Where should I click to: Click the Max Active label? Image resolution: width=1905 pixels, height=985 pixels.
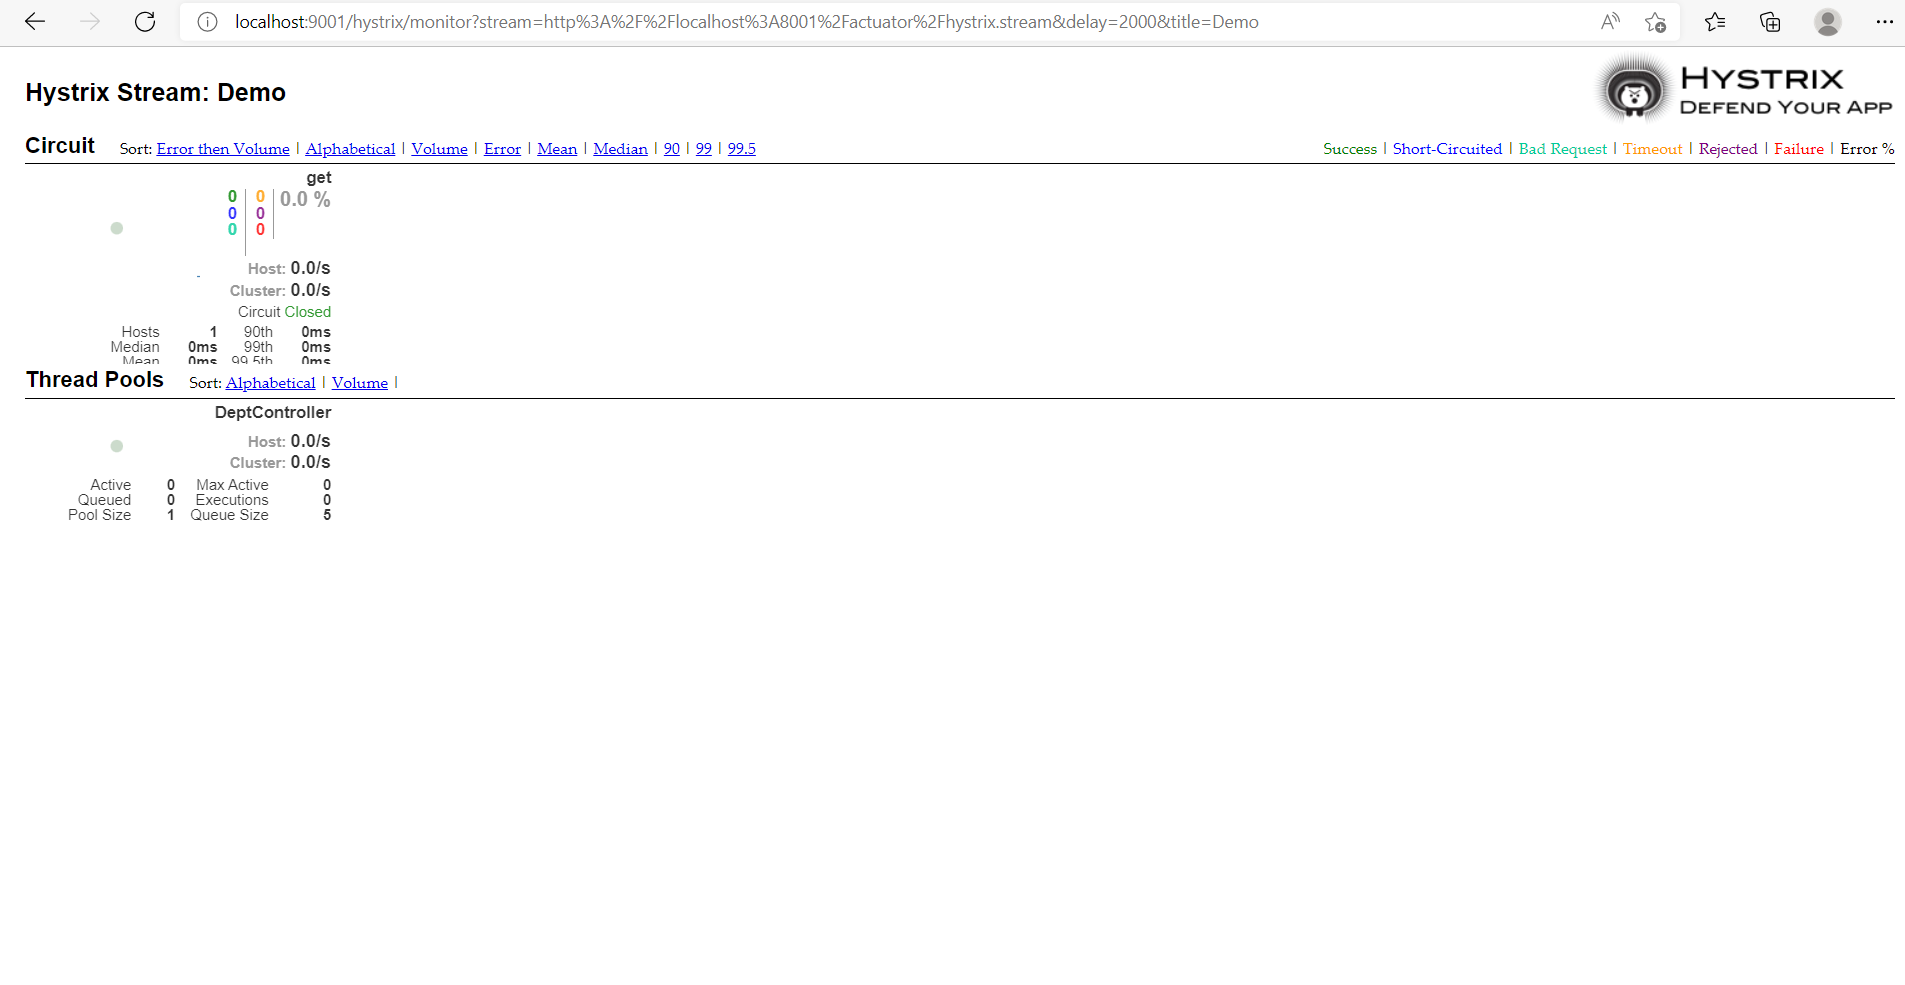point(232,485)
